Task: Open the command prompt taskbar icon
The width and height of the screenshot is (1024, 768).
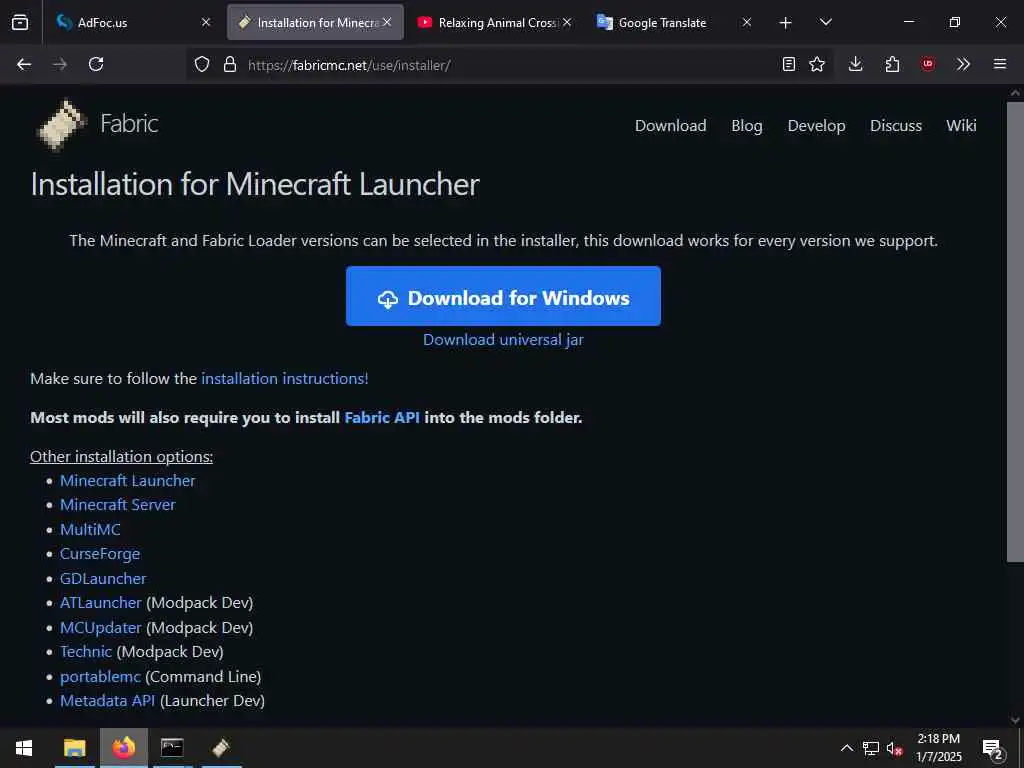Action: (x=172, y=748)
